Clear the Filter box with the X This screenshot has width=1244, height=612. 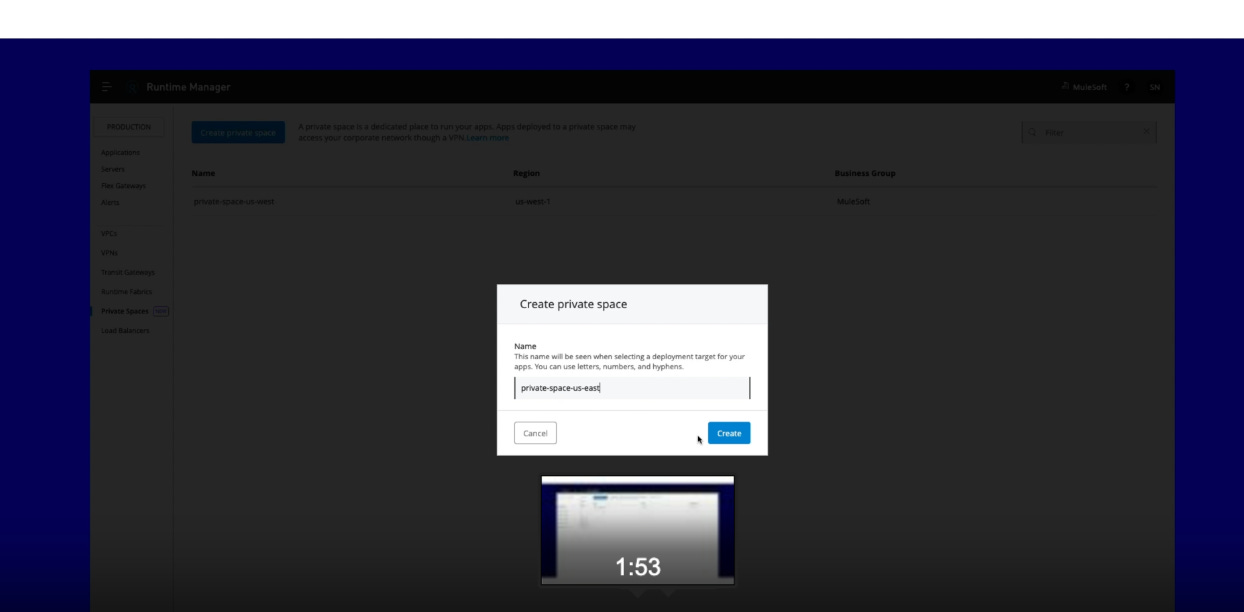coord(1146,132)
